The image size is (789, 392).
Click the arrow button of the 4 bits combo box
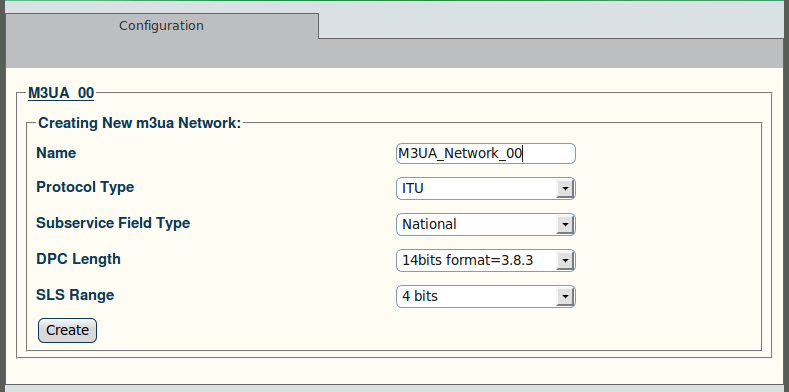[x=565, y=297]
